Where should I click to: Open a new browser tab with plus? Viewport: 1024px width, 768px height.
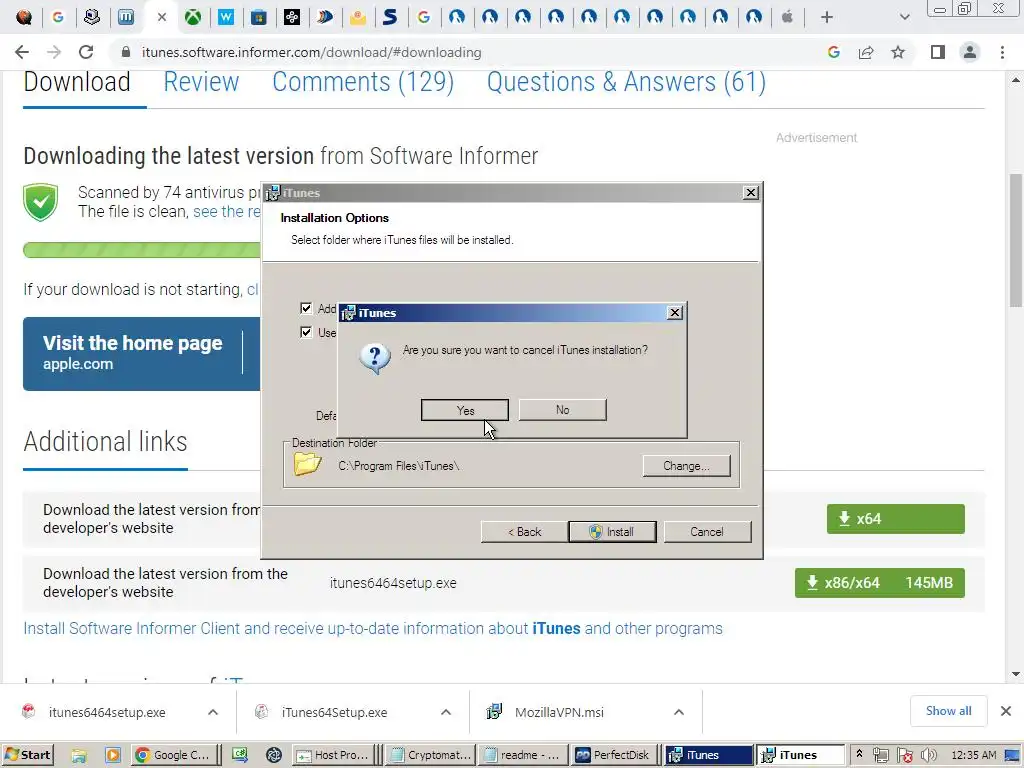827,17
